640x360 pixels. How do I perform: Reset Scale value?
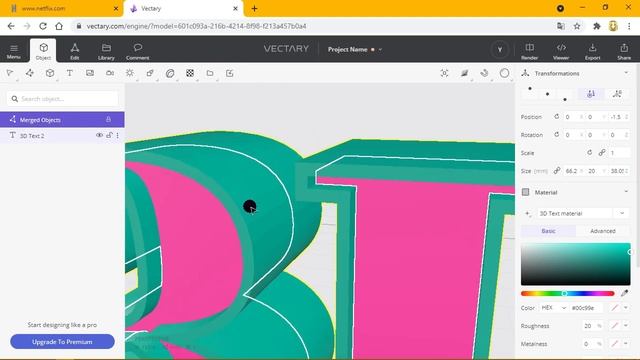(589, 152)
